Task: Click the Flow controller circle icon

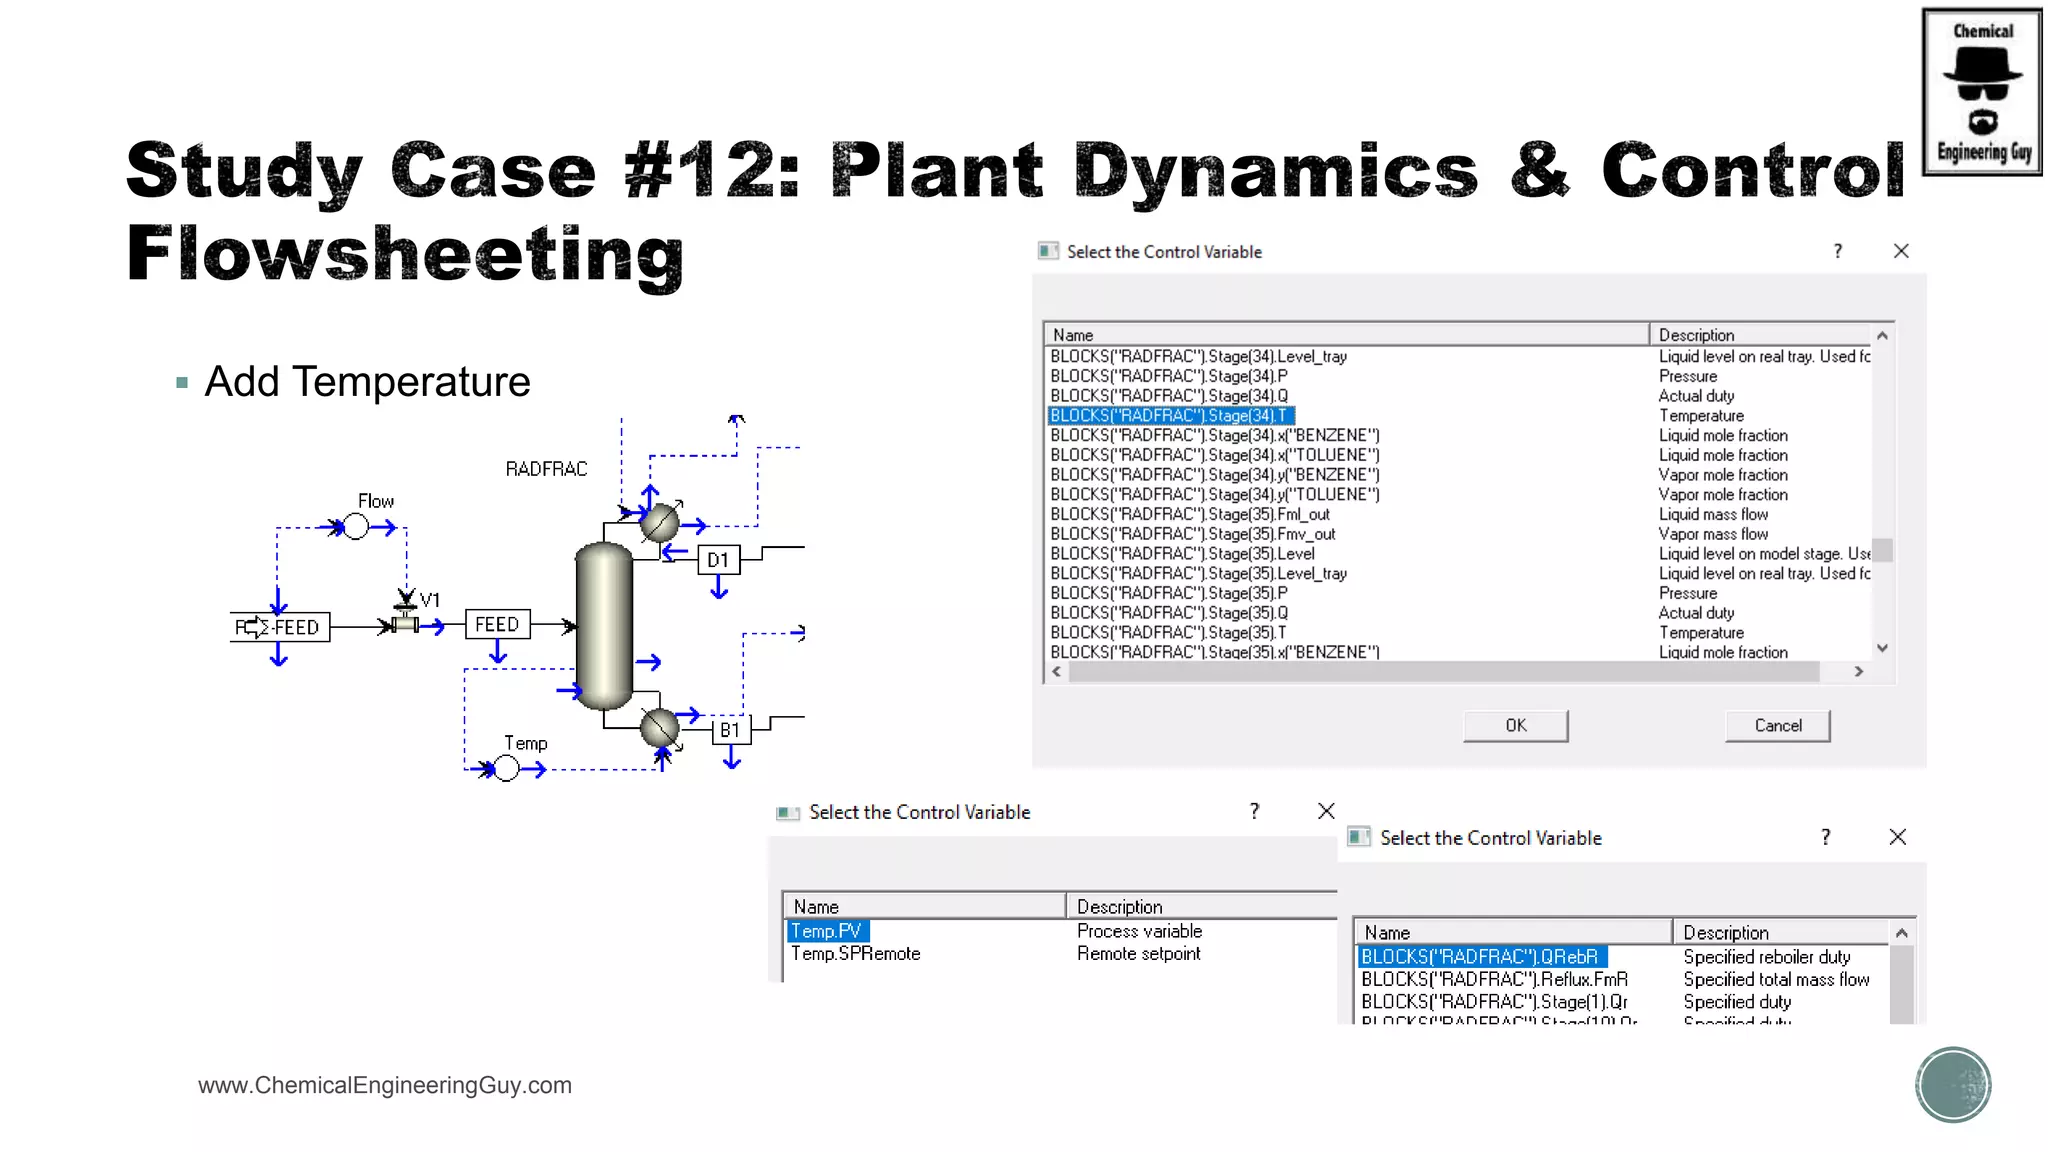Action: coord(356,527)
